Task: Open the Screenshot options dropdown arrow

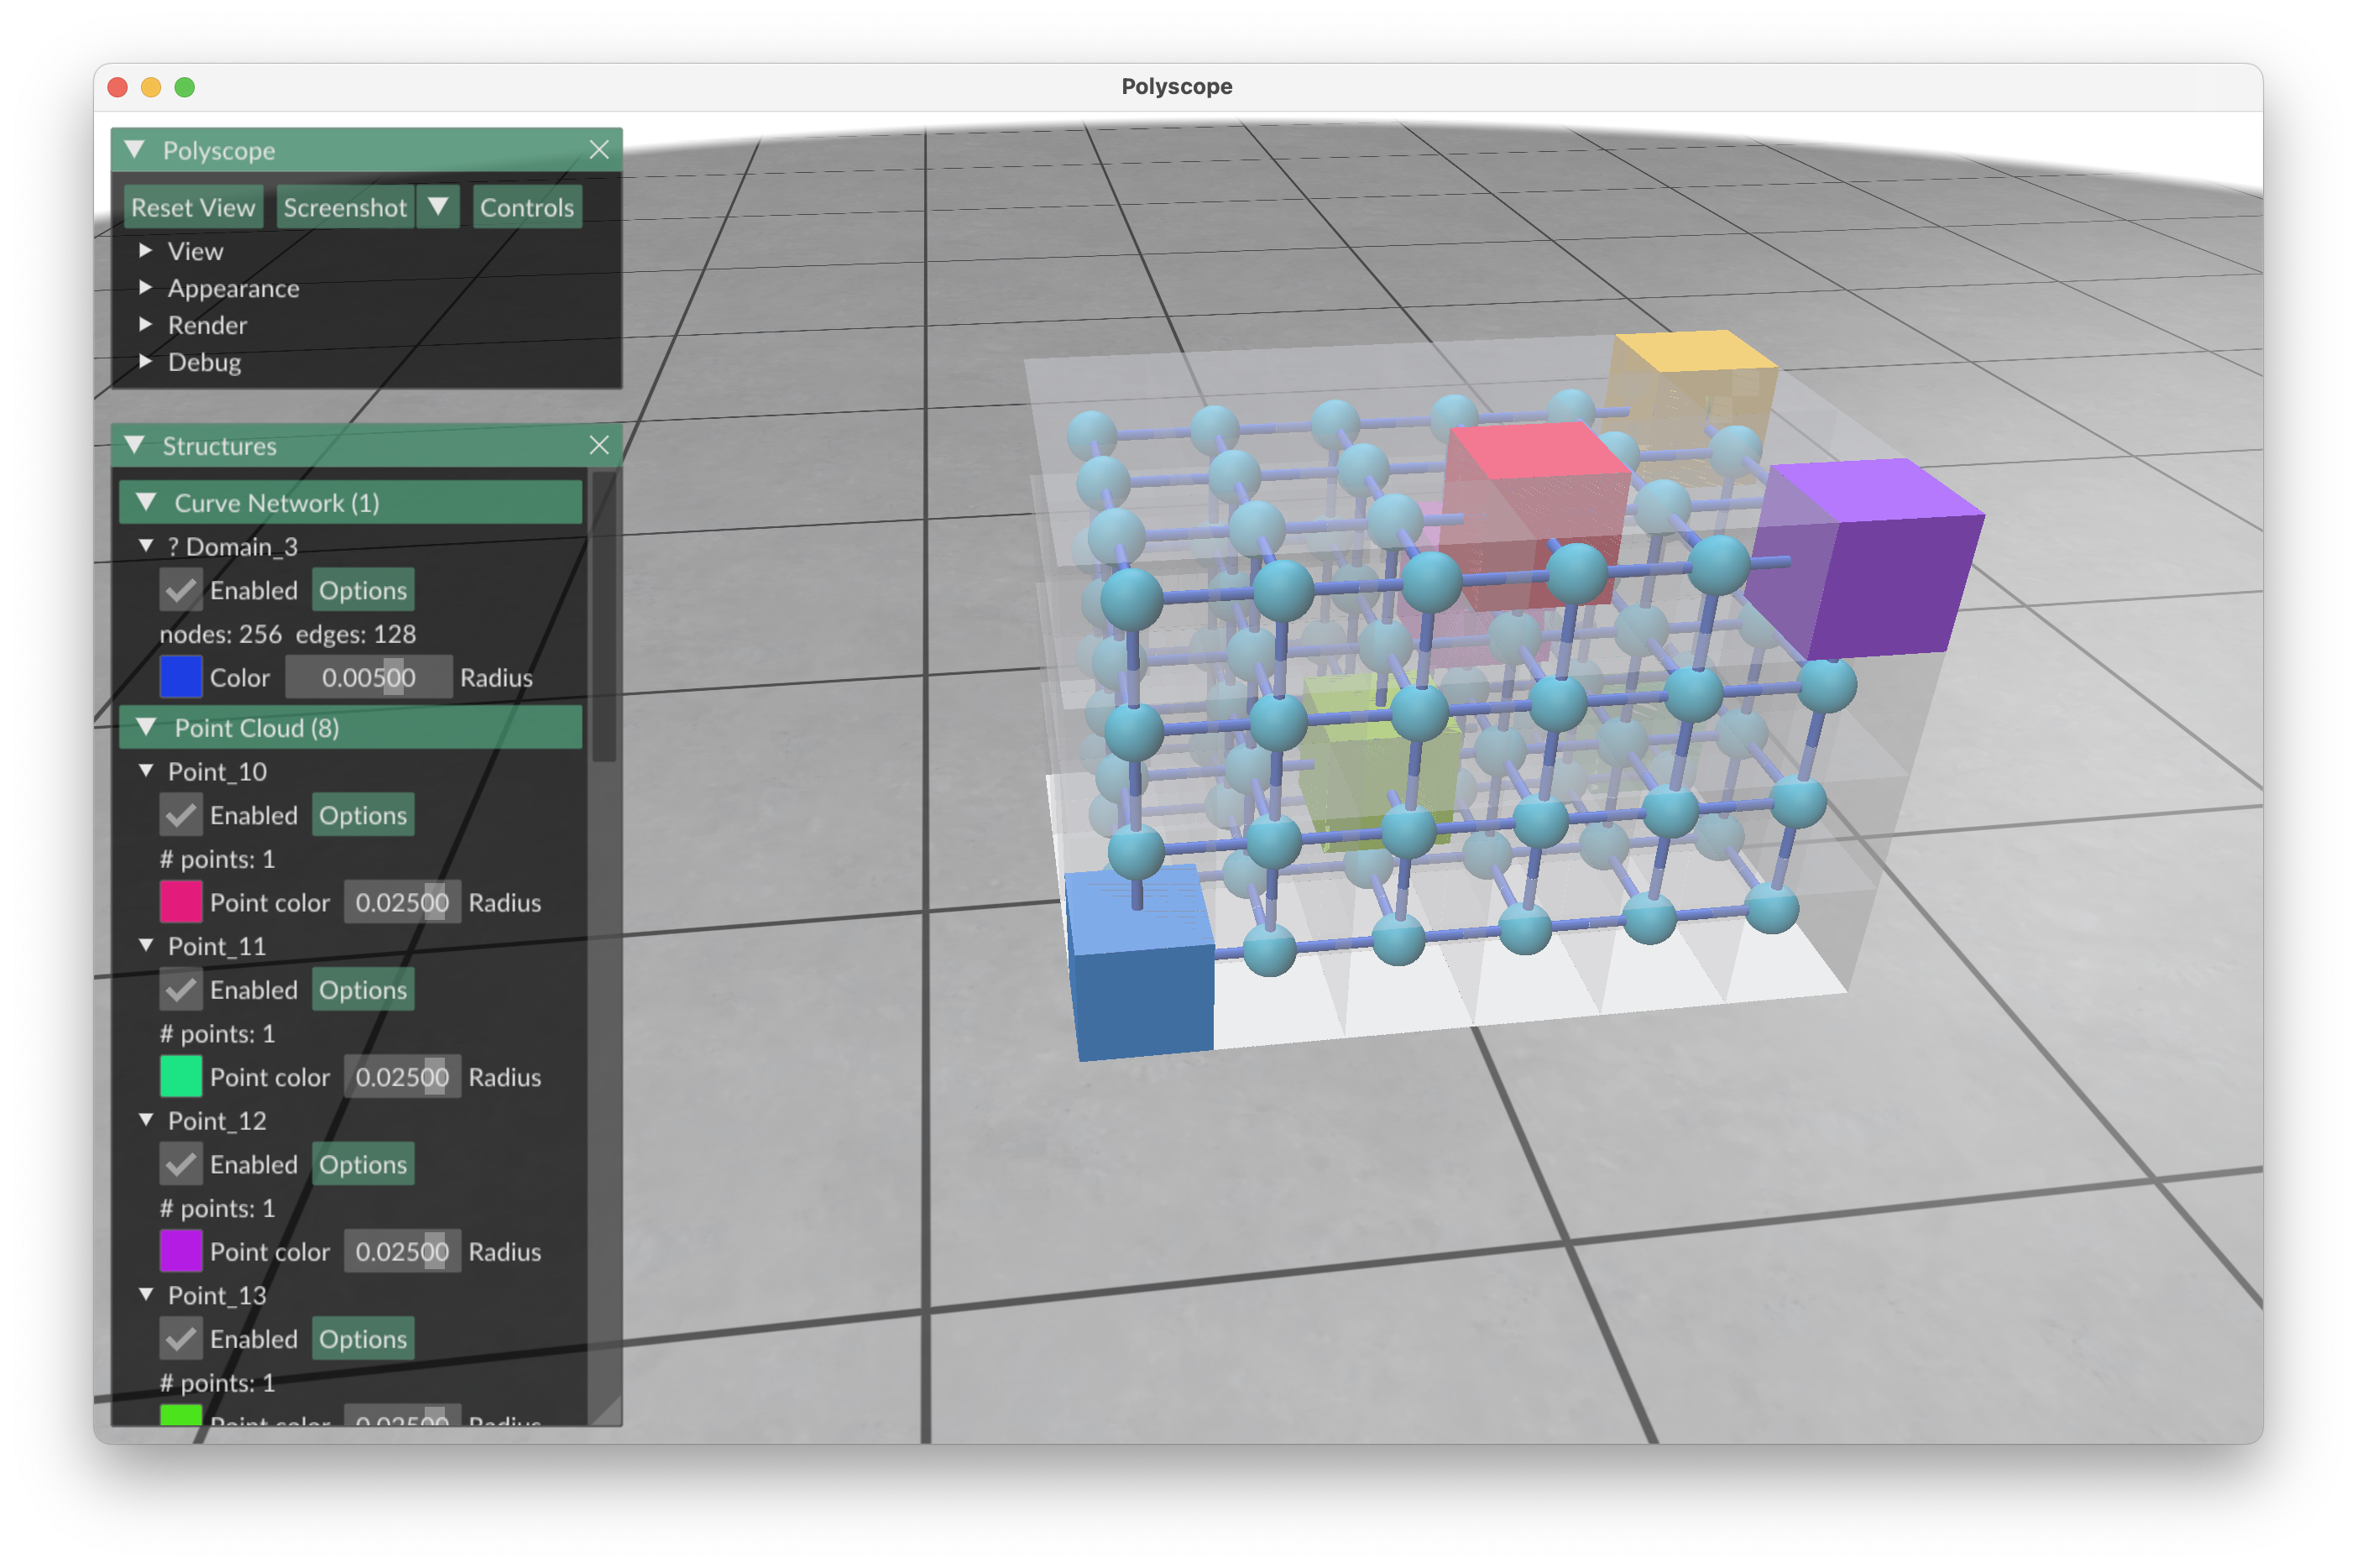Action: pos(438,207)
